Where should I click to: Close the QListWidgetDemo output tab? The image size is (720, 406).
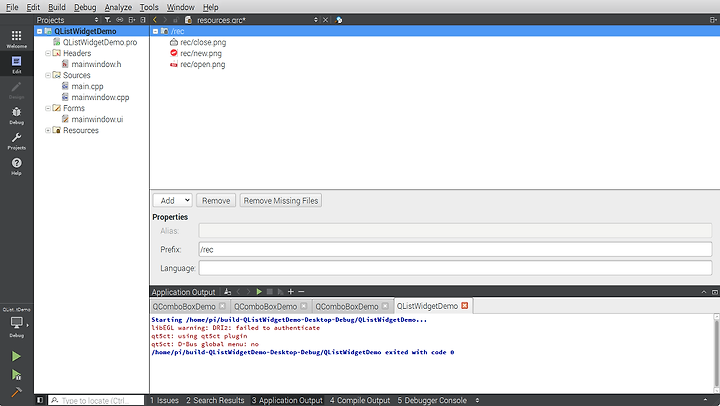tap(465, 305)
